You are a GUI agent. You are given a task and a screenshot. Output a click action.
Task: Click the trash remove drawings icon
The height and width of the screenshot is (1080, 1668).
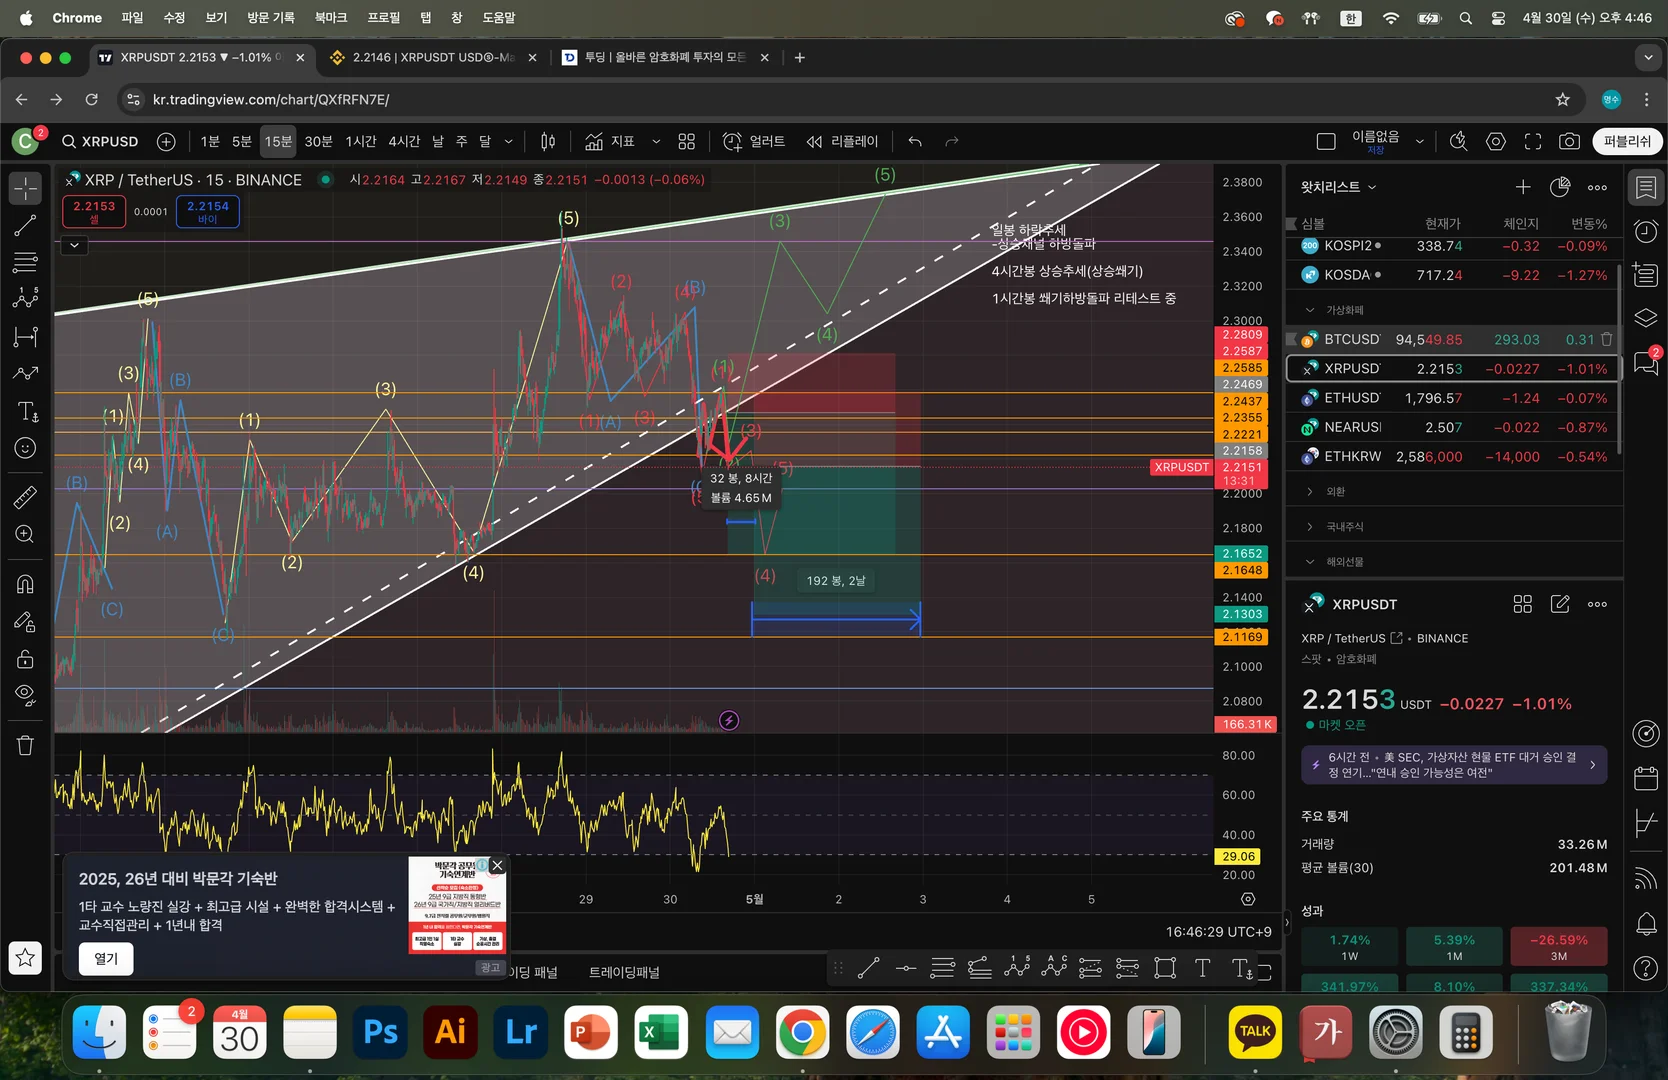[x=25, y=745]
